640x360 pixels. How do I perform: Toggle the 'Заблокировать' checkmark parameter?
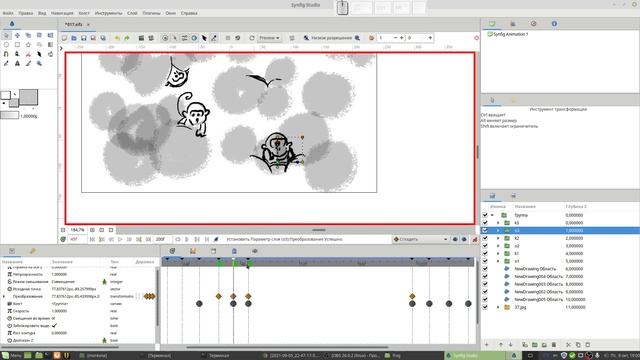[54, 325]
